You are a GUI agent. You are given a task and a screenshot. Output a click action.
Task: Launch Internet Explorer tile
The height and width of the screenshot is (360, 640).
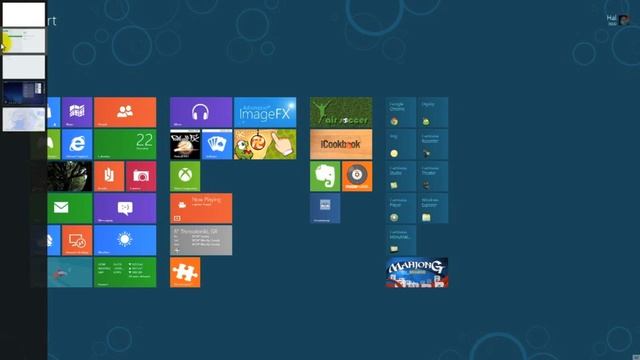click(77, 144)
